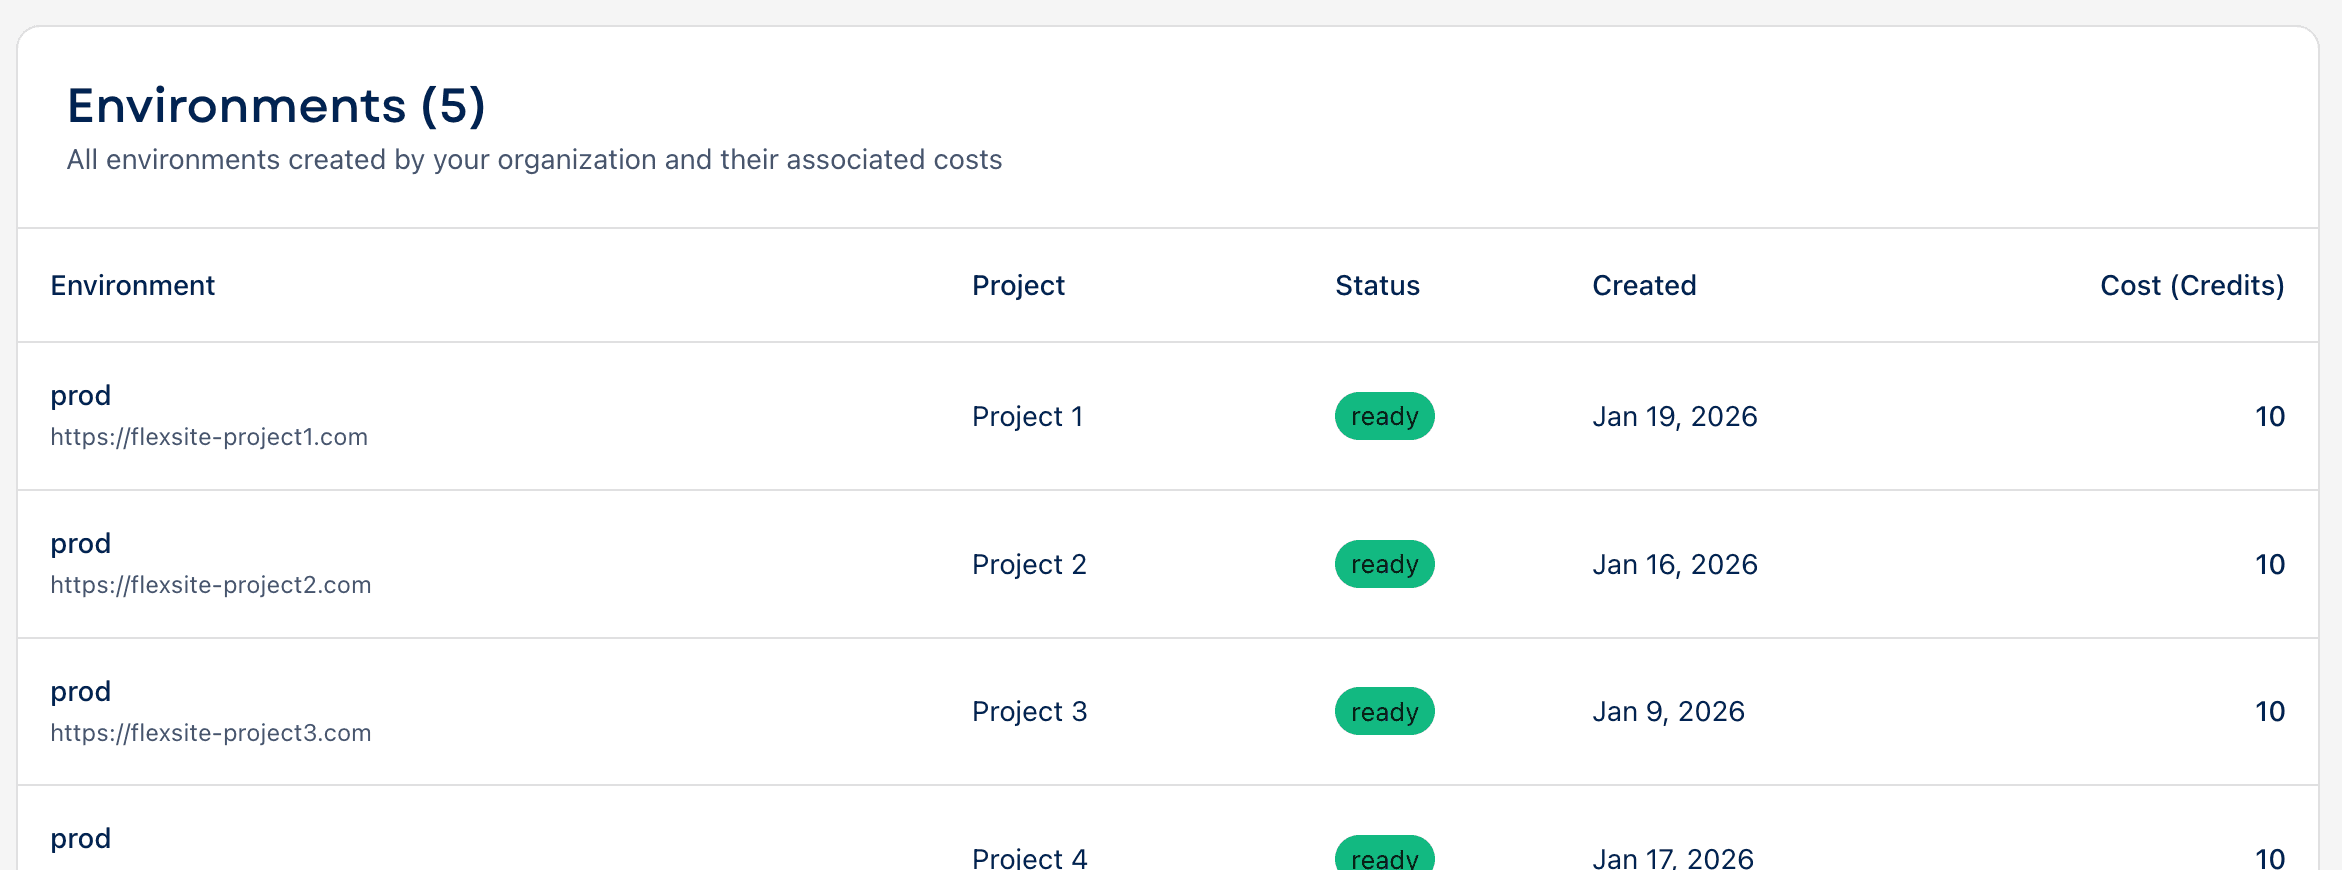Open the https://flexsite-project2.com link
The width and height of the screenshot is (2342, 870).
210,584
